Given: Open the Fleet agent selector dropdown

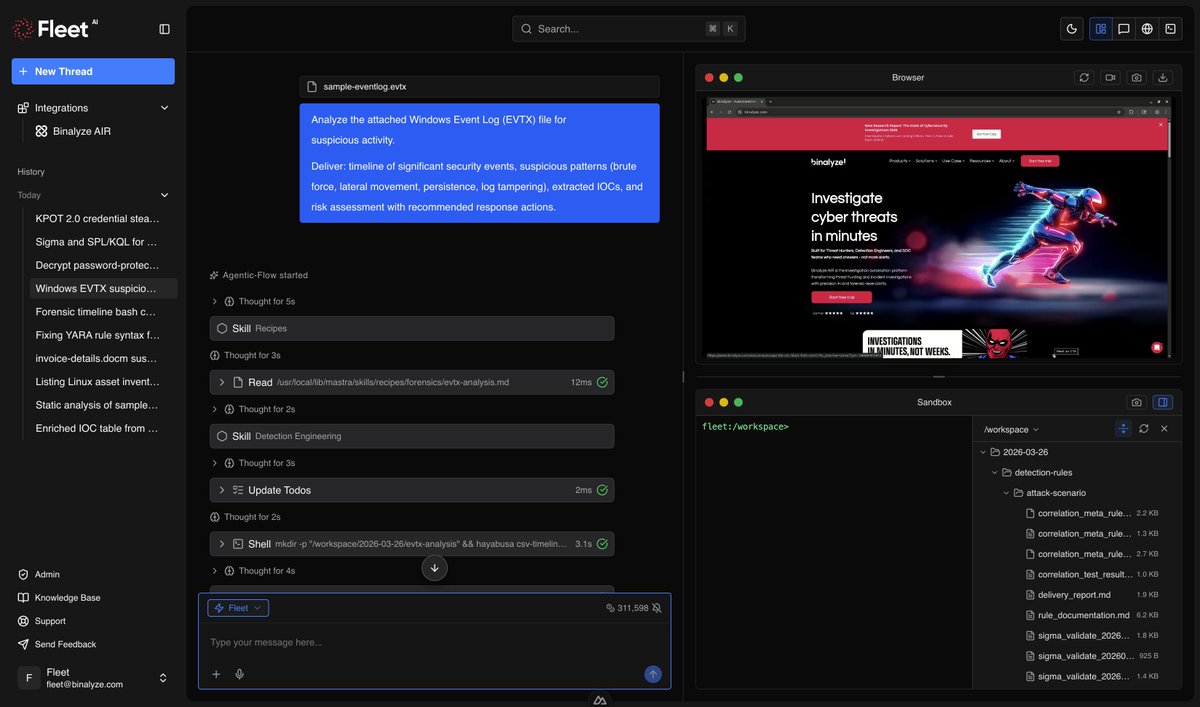Looking at the screenshot, I should point(238,608).
